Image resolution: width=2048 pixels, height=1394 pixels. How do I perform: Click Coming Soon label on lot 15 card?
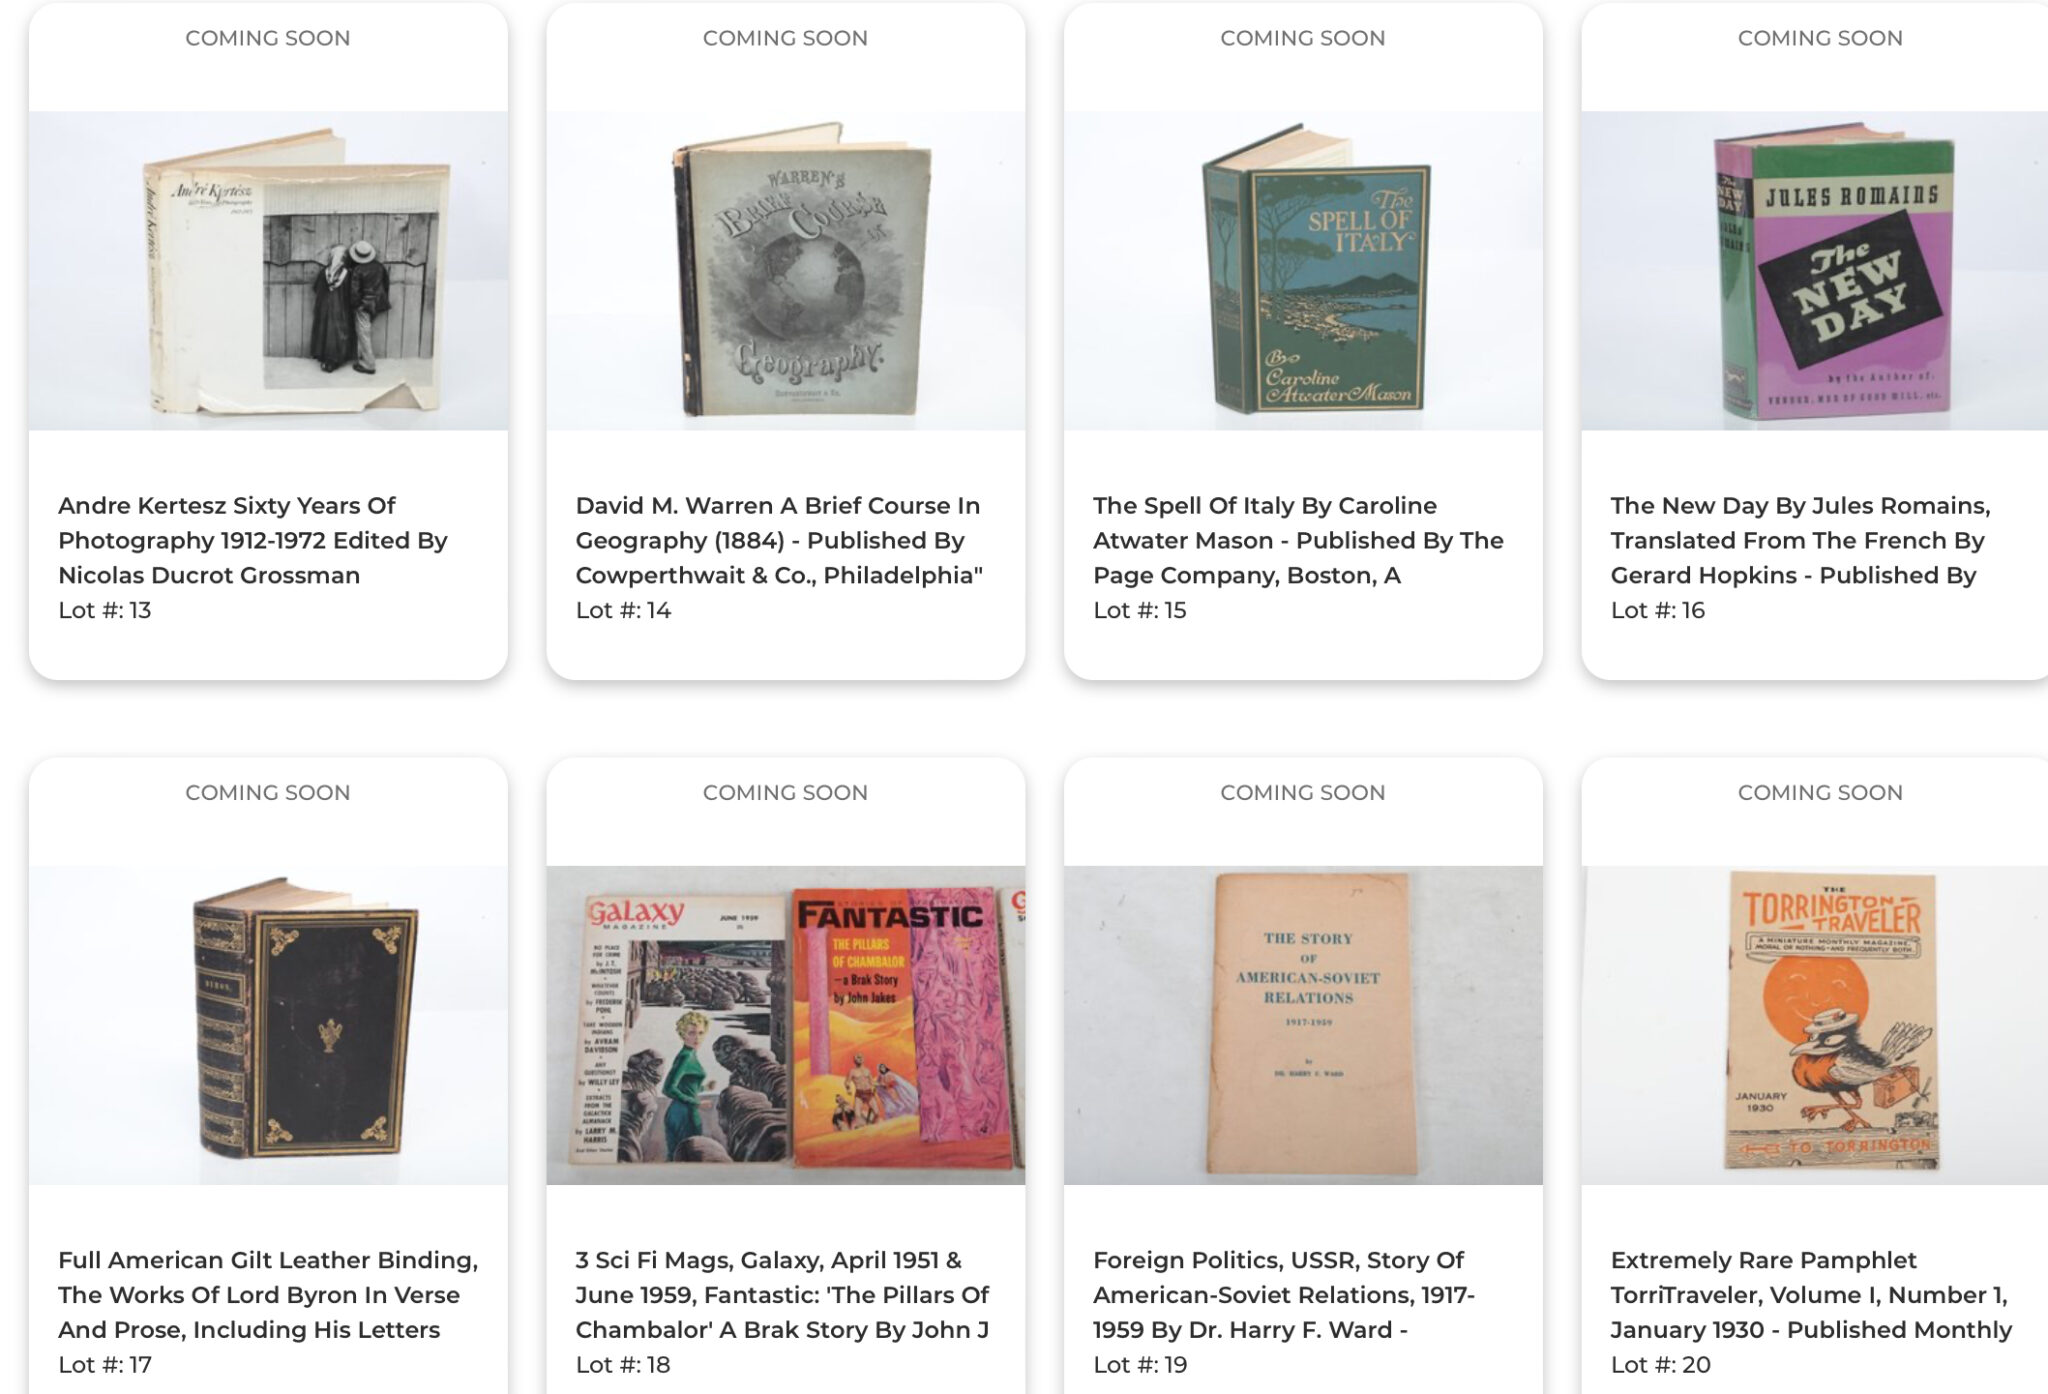(x=1303, y=38)
